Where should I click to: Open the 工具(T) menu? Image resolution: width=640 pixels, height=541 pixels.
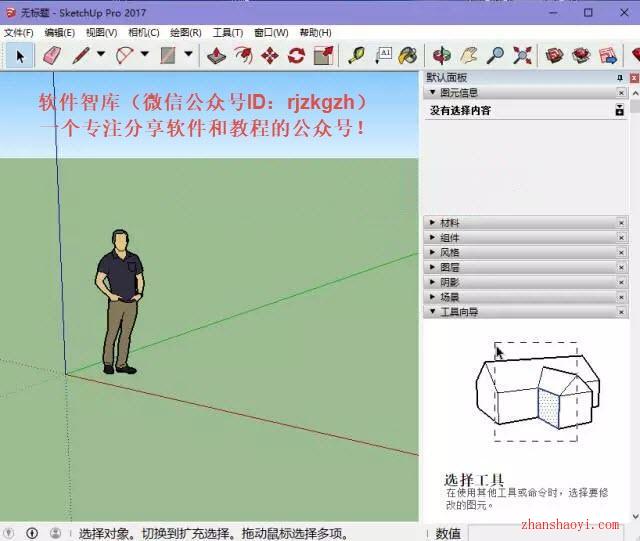click(228, 33)
